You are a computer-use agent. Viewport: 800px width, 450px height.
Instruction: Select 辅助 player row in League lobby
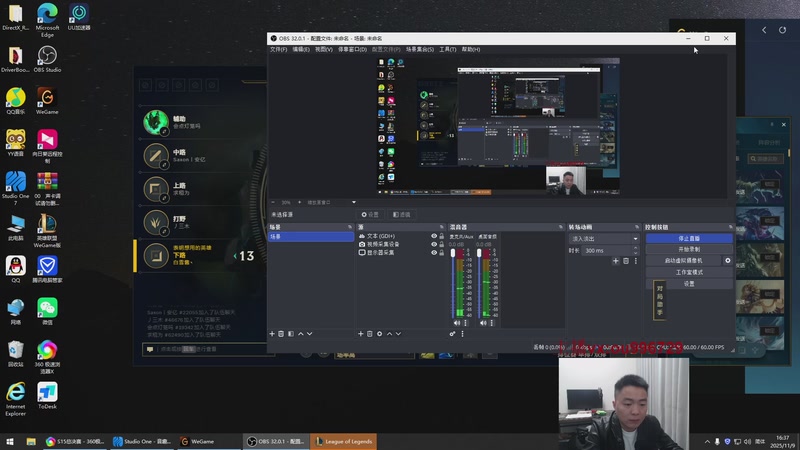pyautogui.click(x=202, y=122)
